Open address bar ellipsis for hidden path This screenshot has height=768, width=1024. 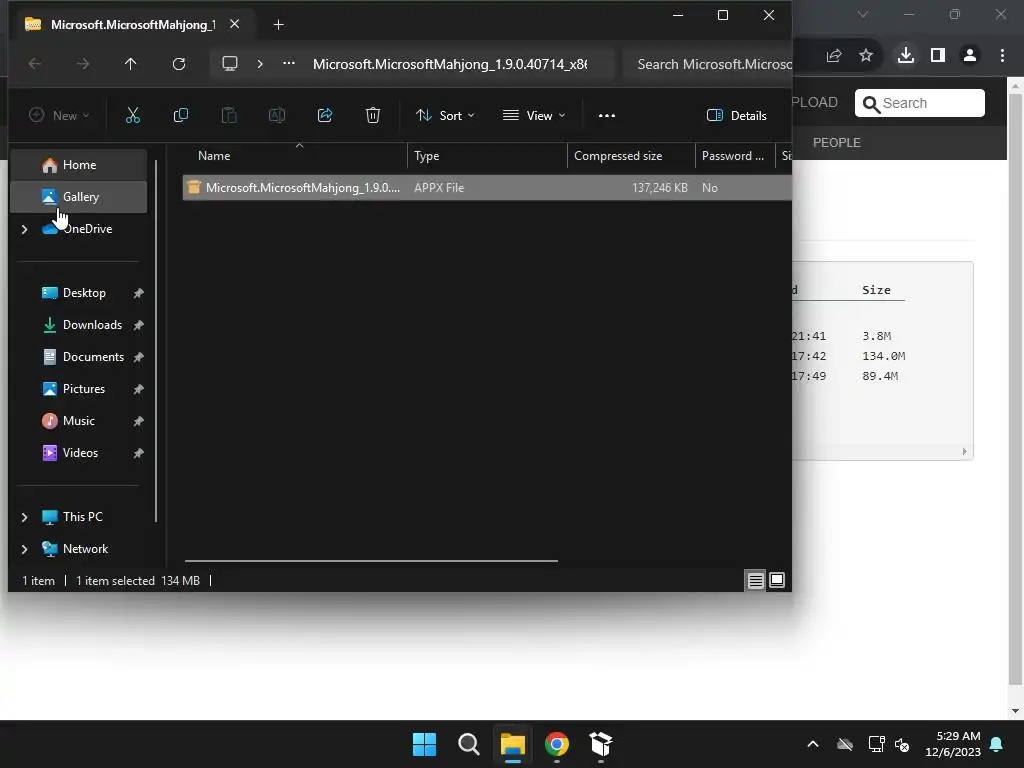289,63
